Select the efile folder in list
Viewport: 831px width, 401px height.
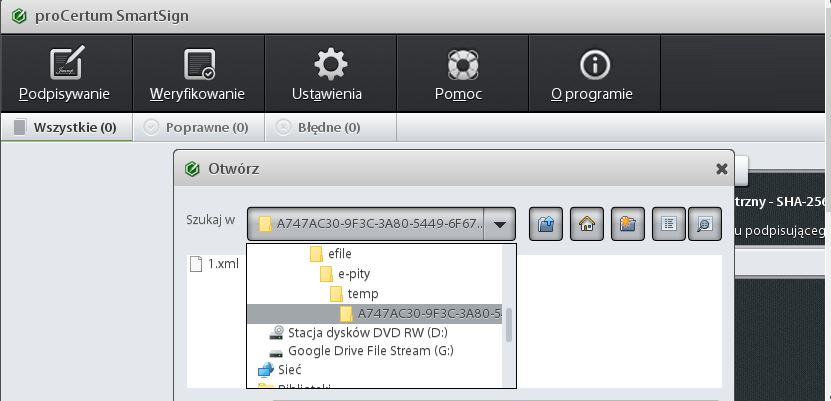(x=339, y=255)
